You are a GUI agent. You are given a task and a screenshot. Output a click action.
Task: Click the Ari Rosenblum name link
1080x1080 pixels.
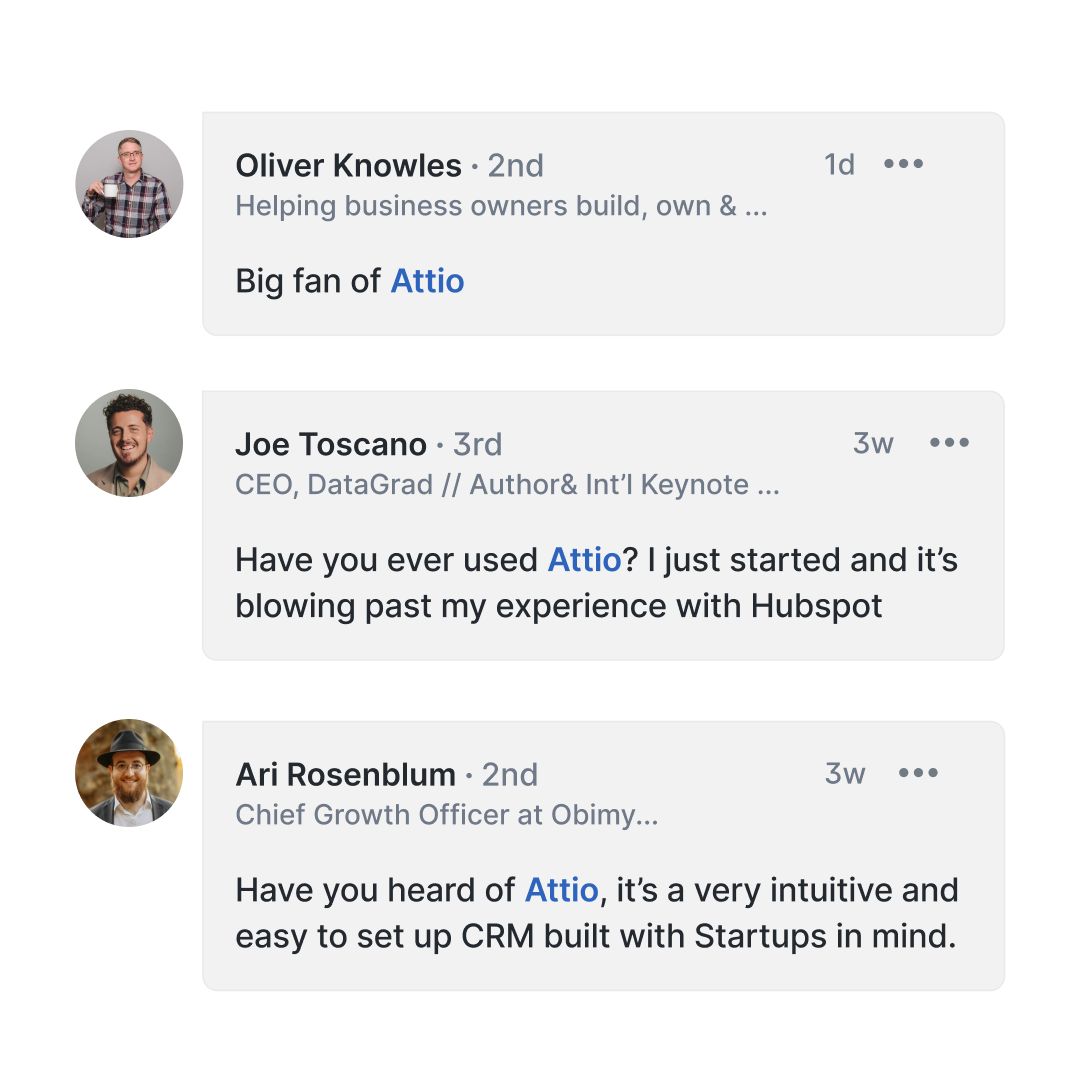(x=346, y=775)
